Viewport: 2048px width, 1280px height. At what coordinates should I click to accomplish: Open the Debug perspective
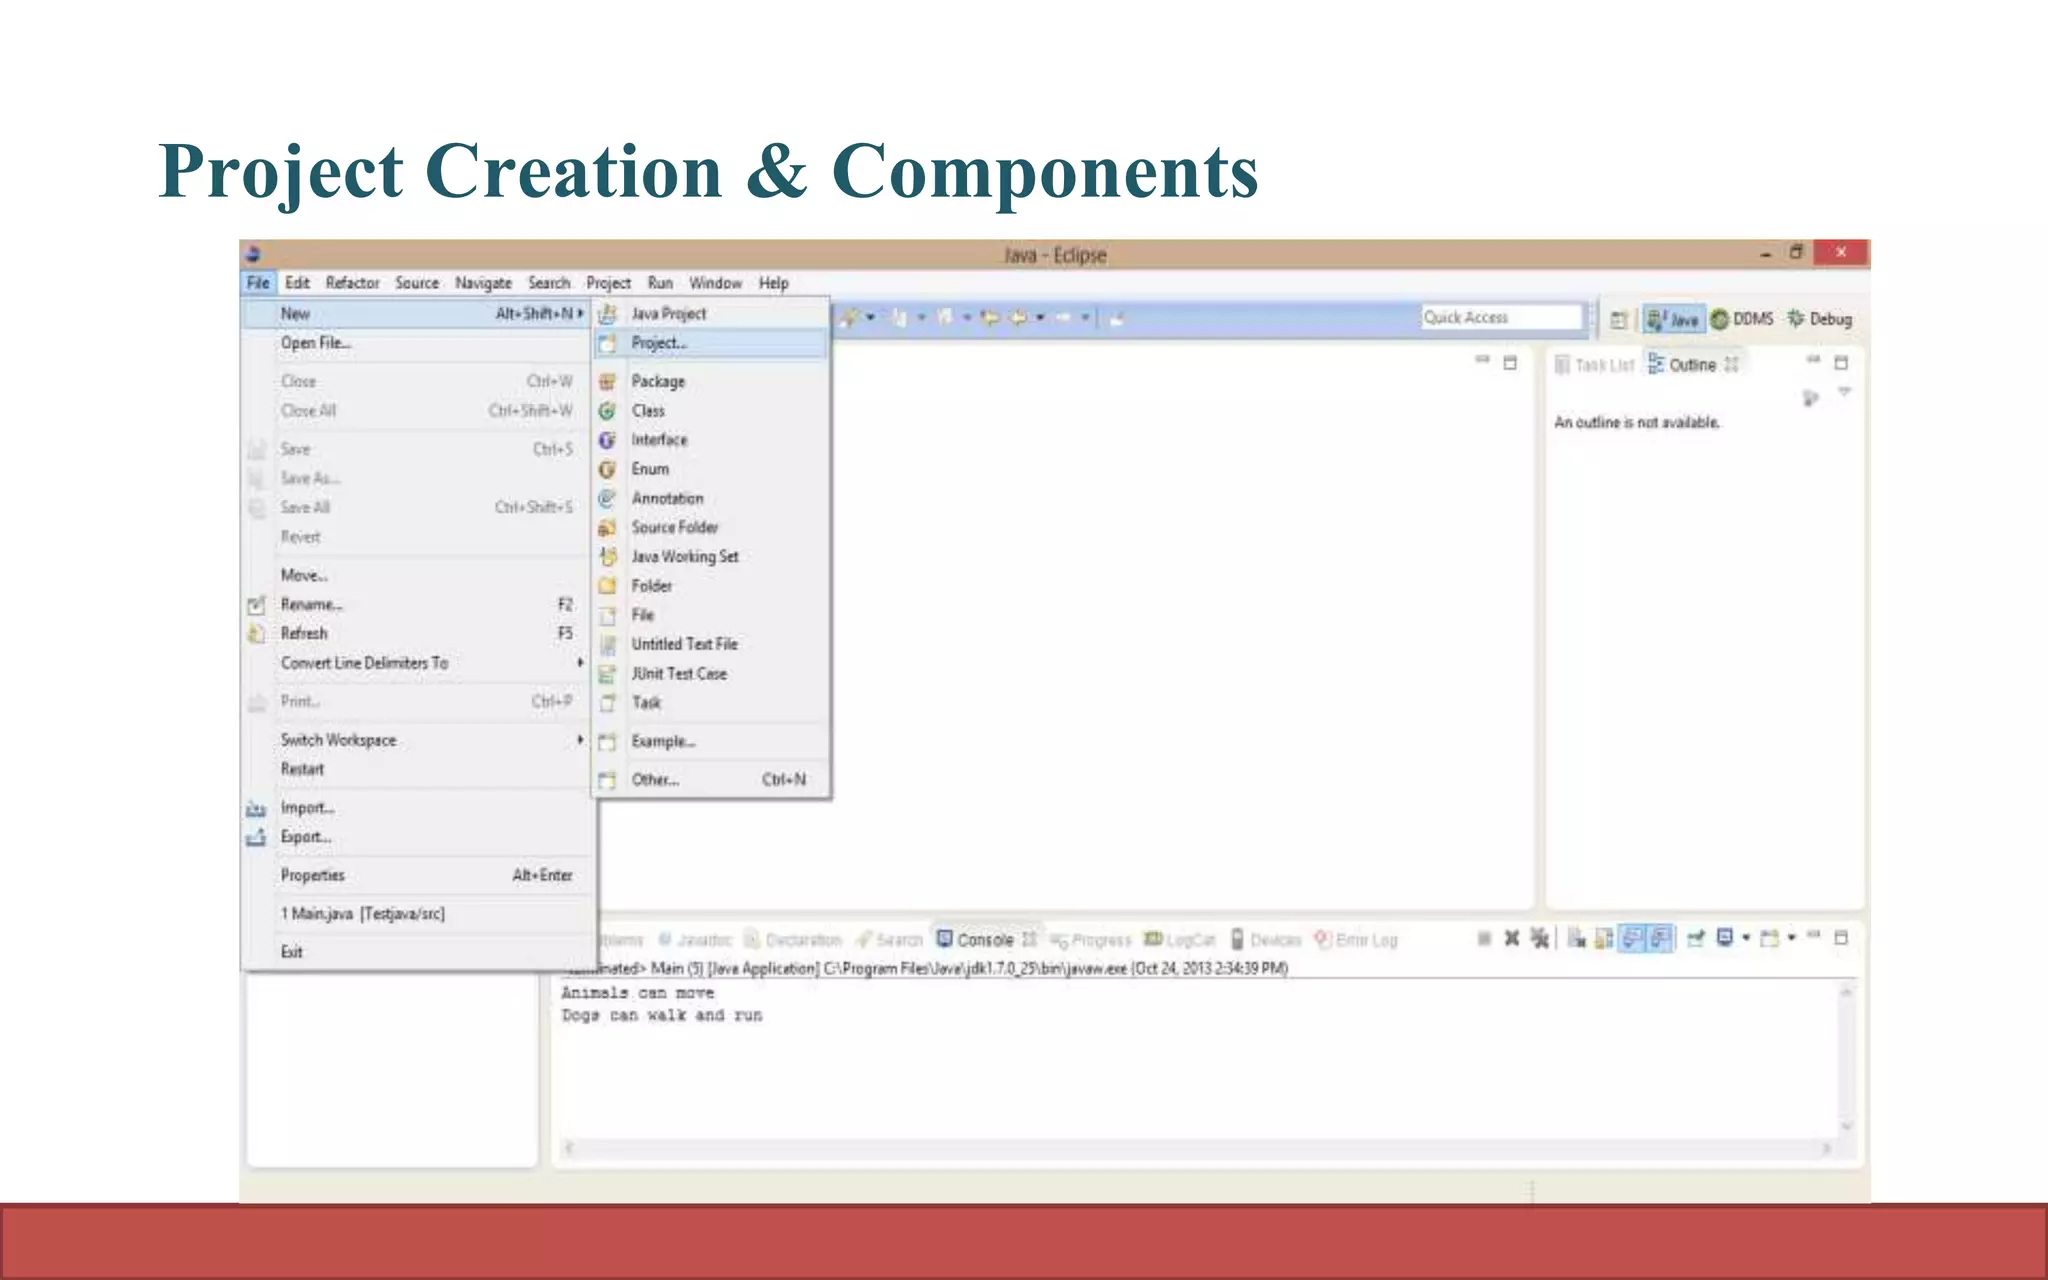pos(1820,319)
